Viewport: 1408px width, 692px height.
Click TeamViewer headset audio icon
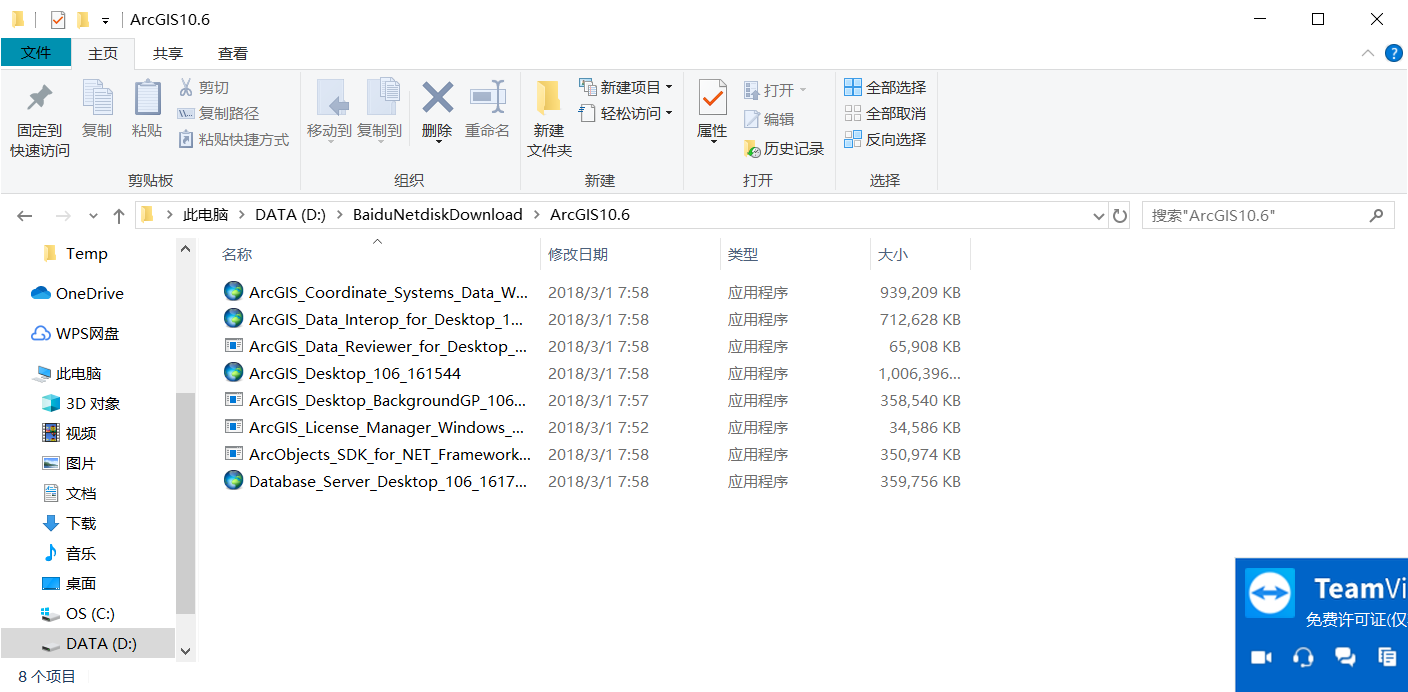(1303, 657)
